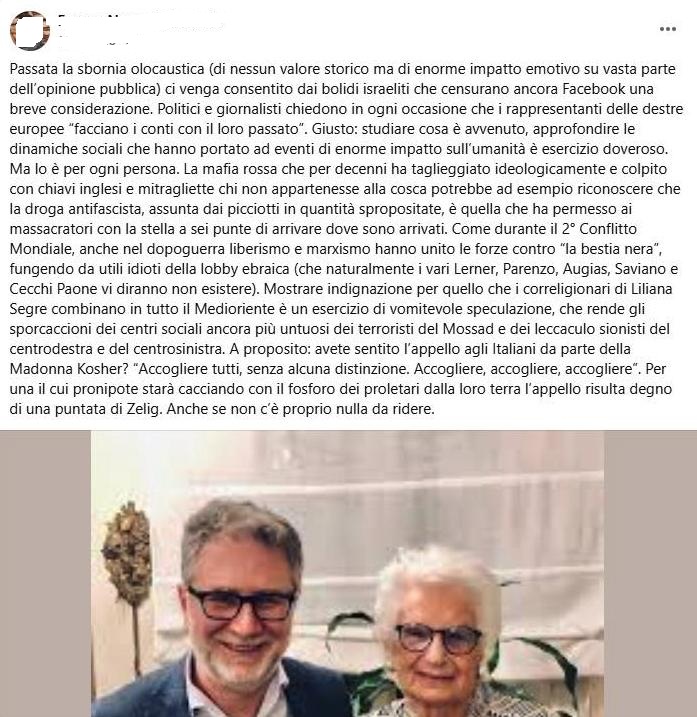Click the left gray margin beside photo
697x717 pixels.
coord(45,573)
